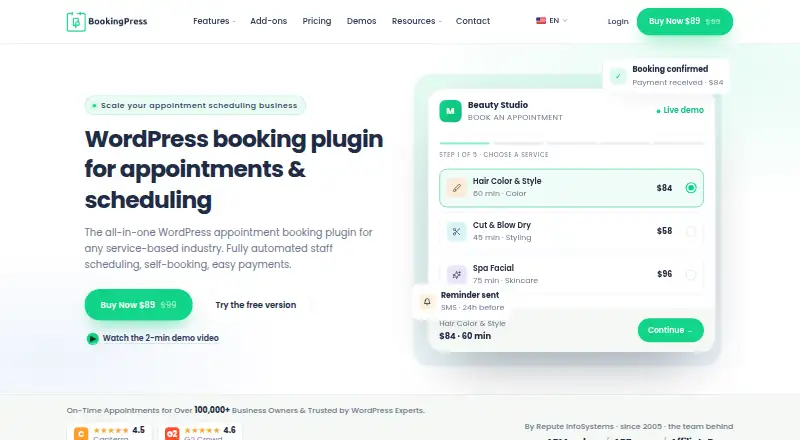The image size is (800, 440).
Task: Open the Add-ons page
Action: 268,21
